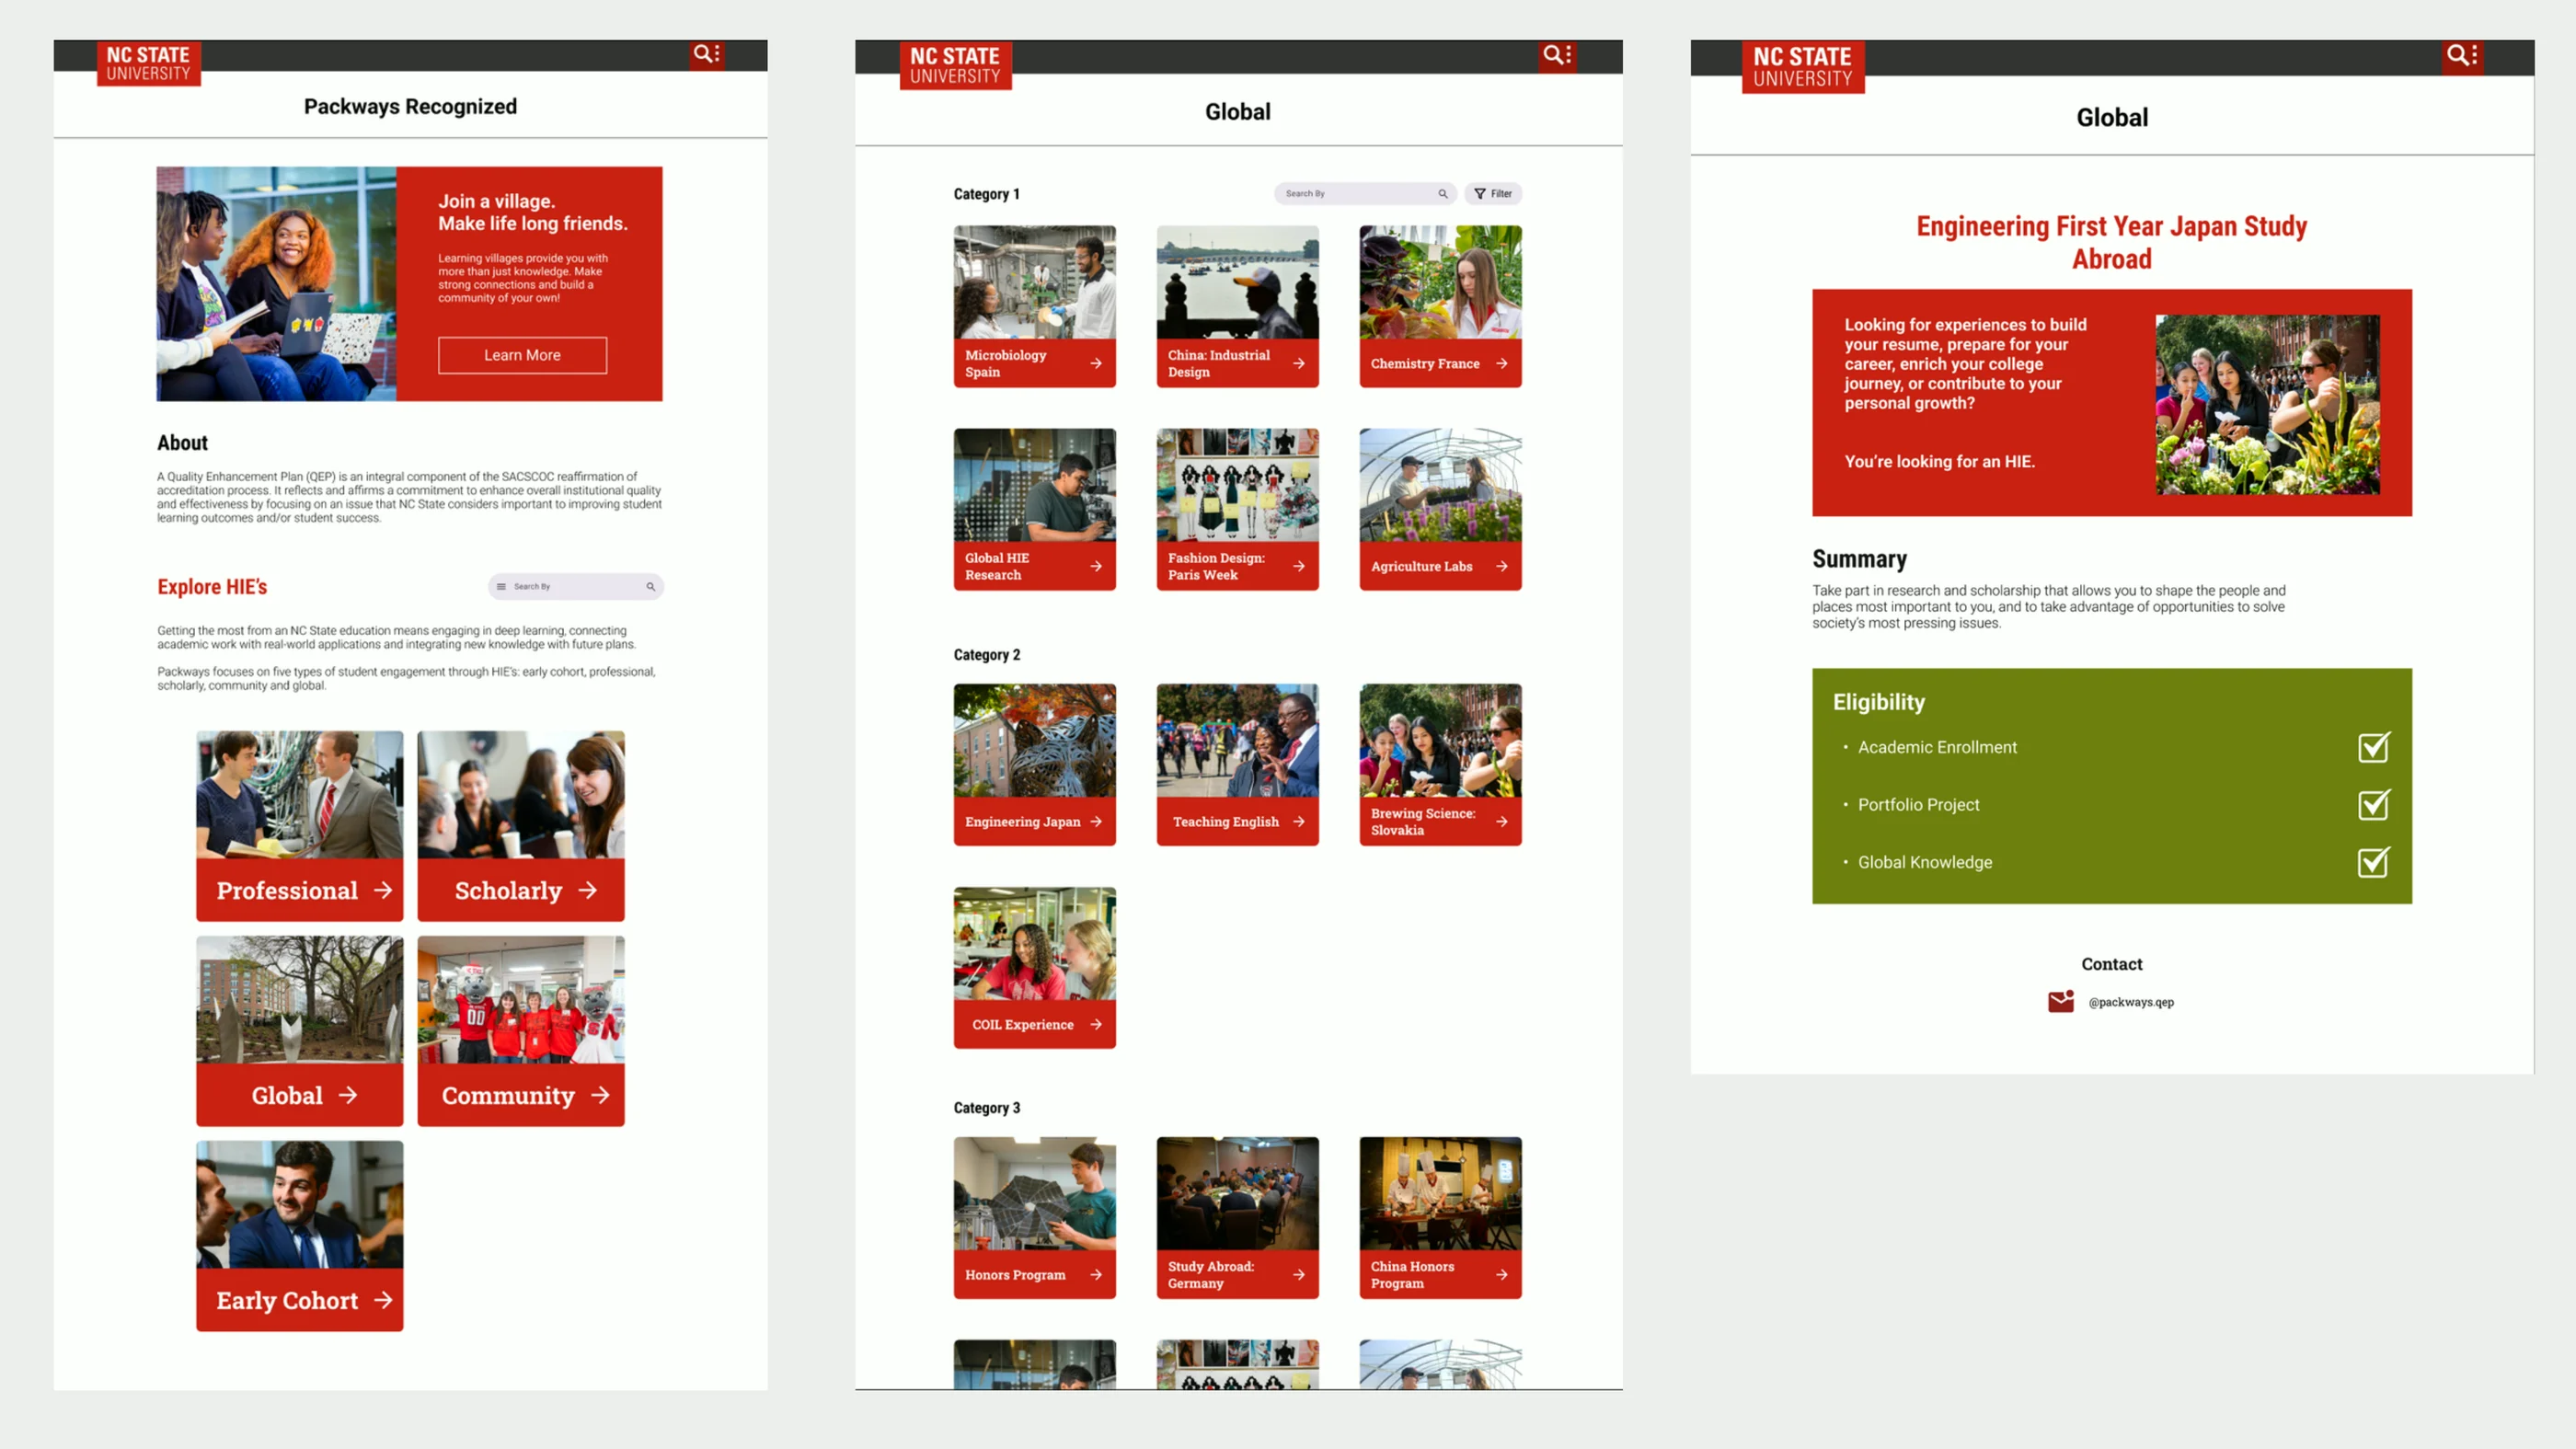The width and height of the screenshot is (2576, 1449).
Task: Click the Explore HIE's Search By field
Action: [575, 587]
